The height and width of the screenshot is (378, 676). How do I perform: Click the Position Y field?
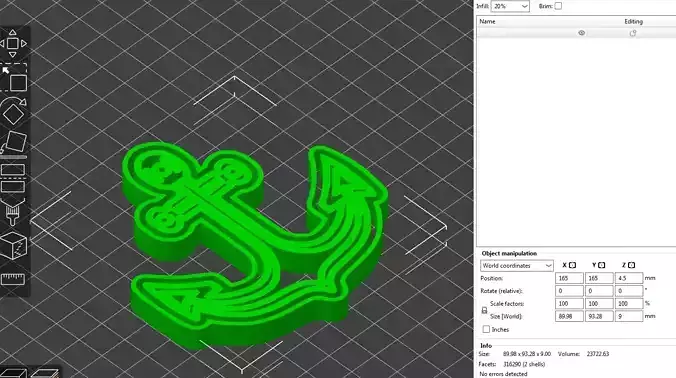tap(599, 278)
